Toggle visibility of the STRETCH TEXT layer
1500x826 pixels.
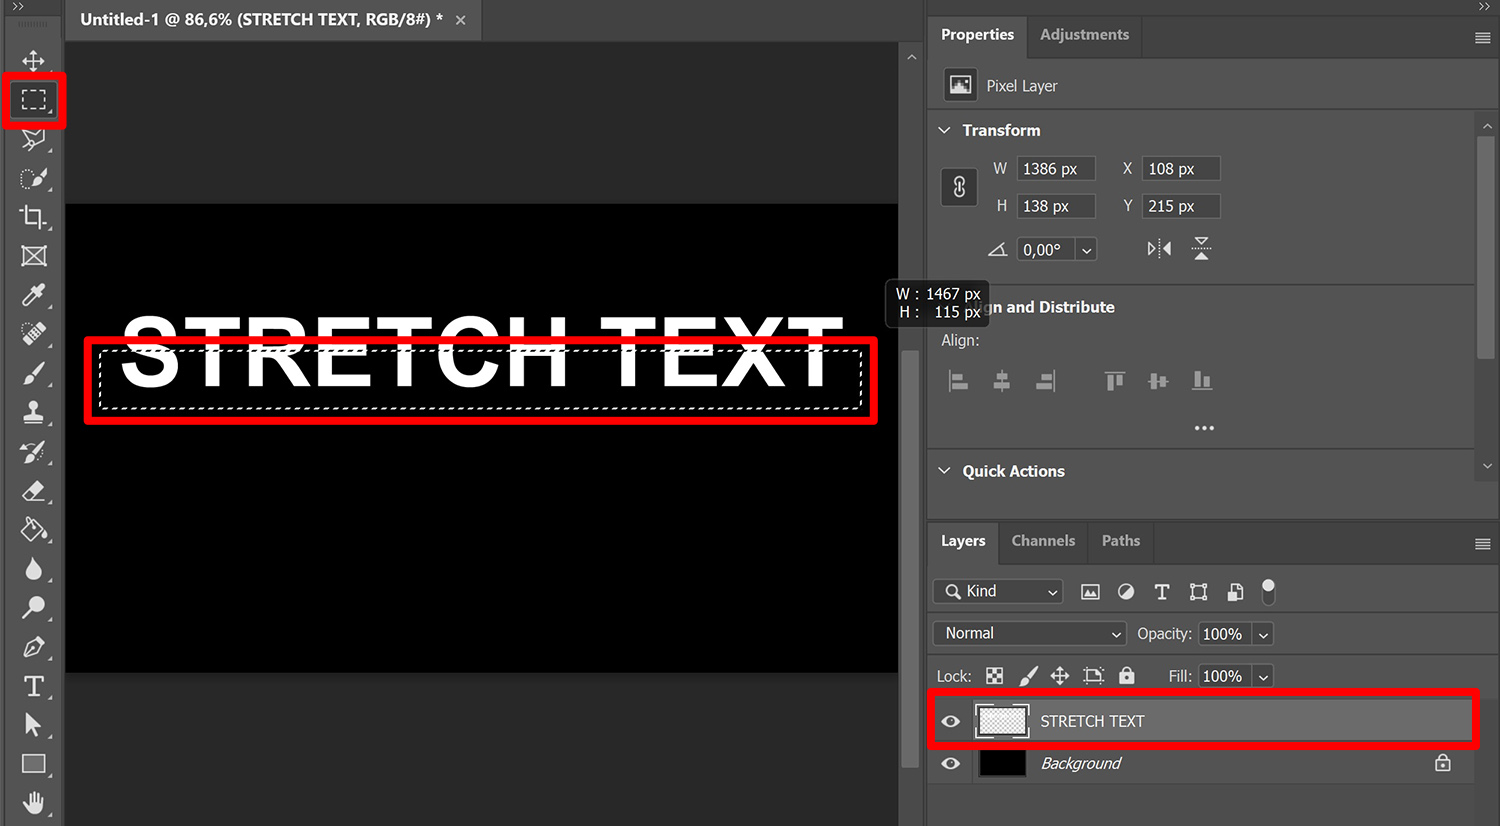(950, 720)
